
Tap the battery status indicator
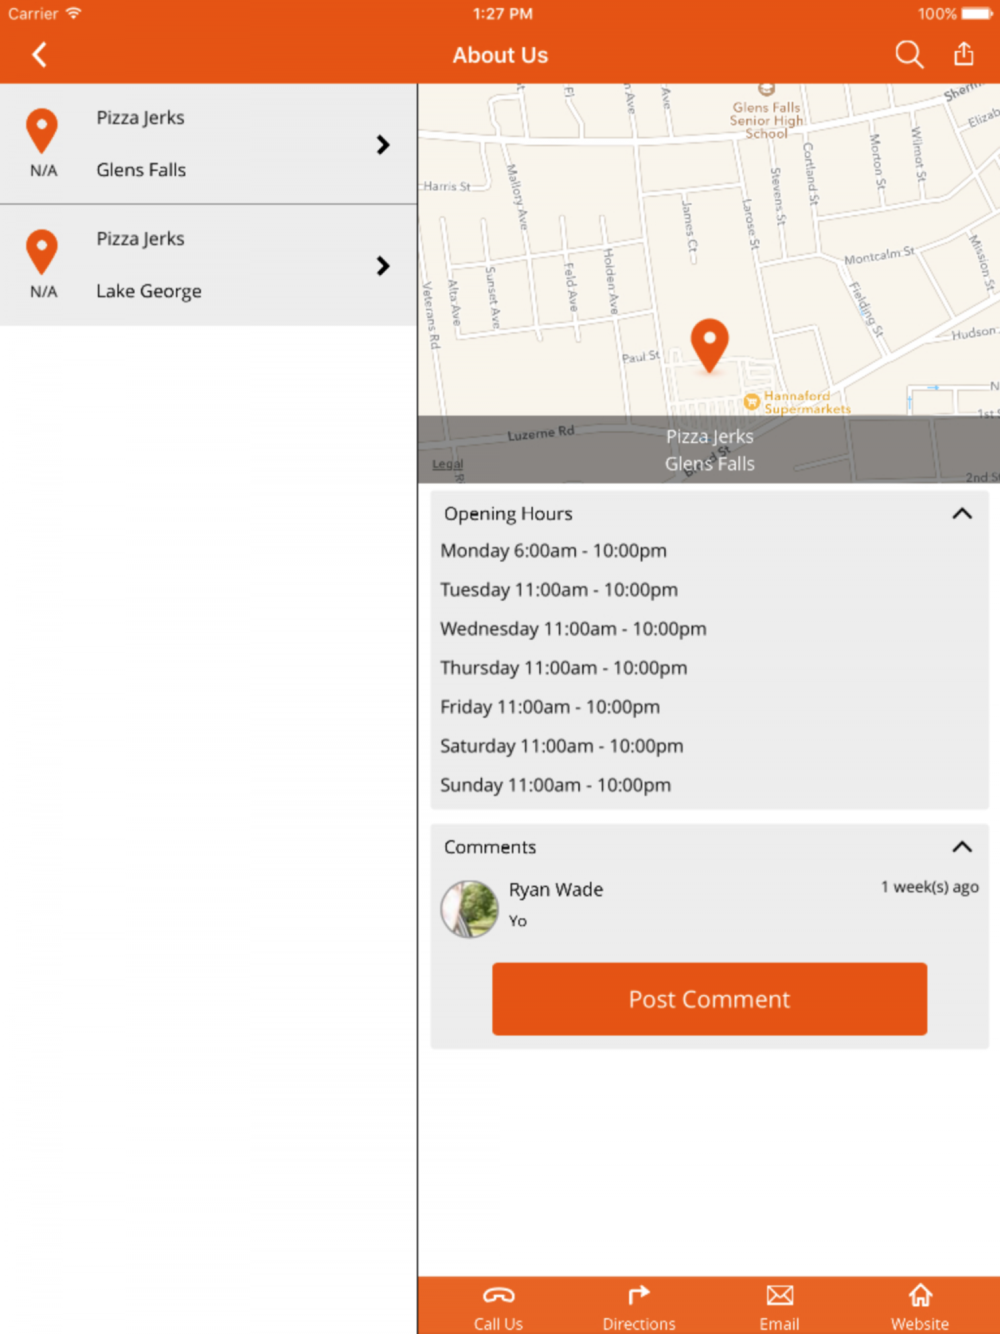977,14
